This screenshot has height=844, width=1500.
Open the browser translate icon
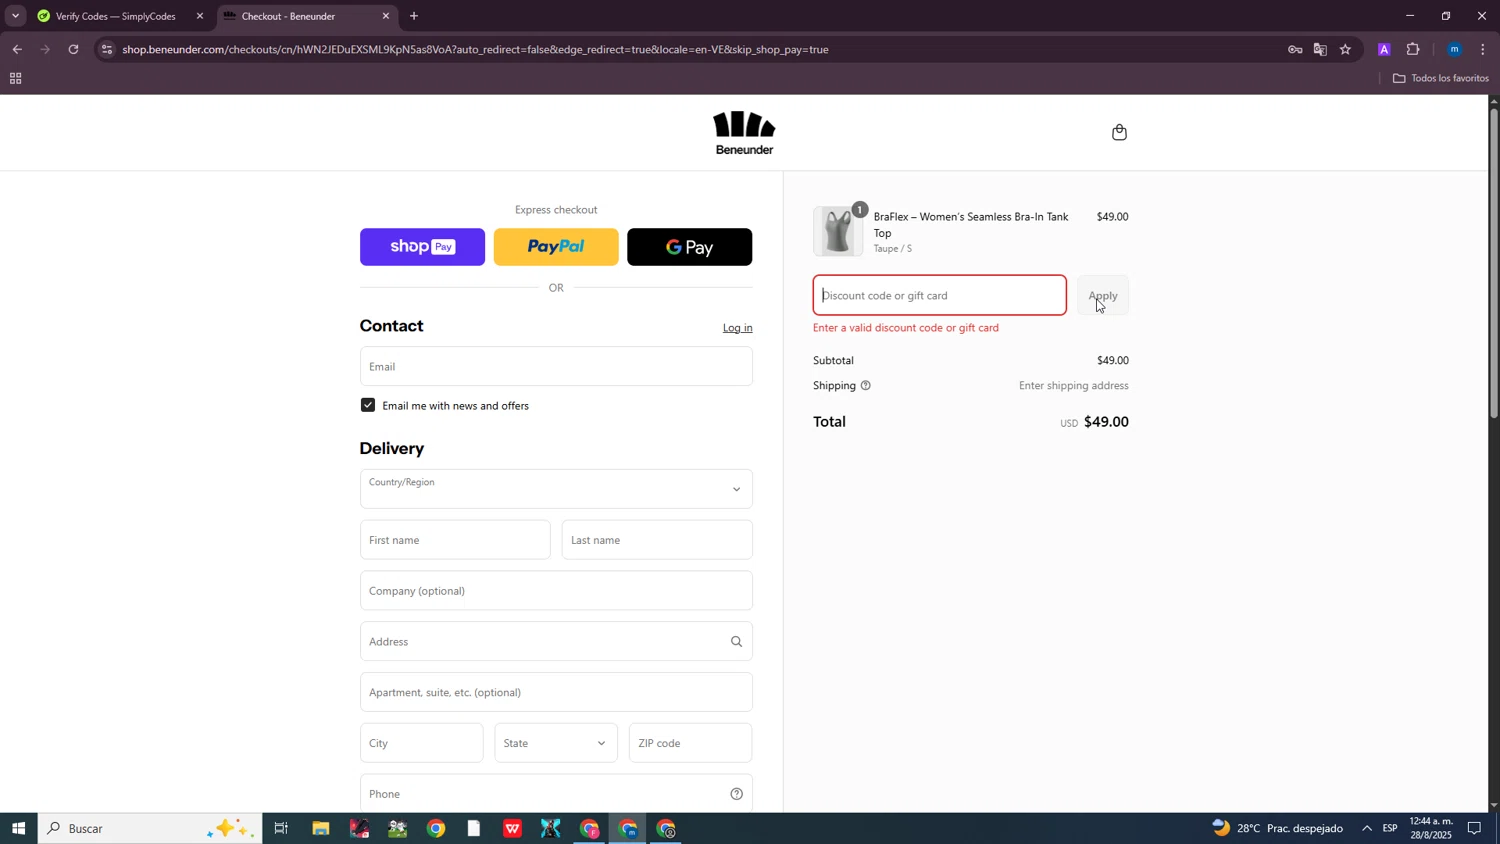(x=1320, y=49)
